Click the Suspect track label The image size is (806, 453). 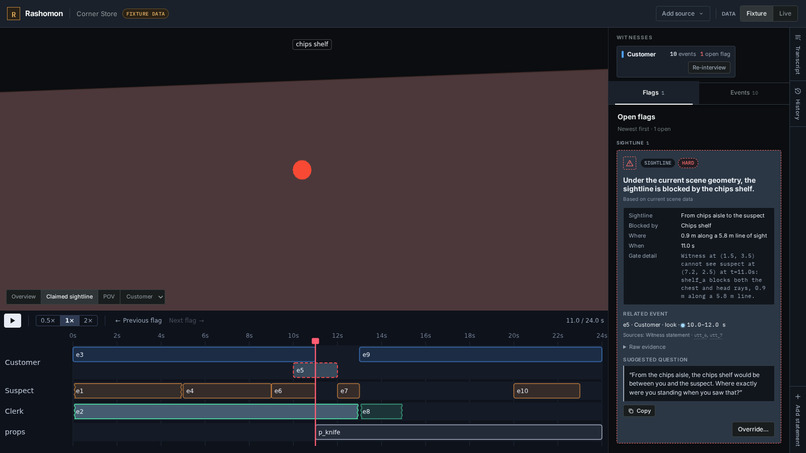19,391
